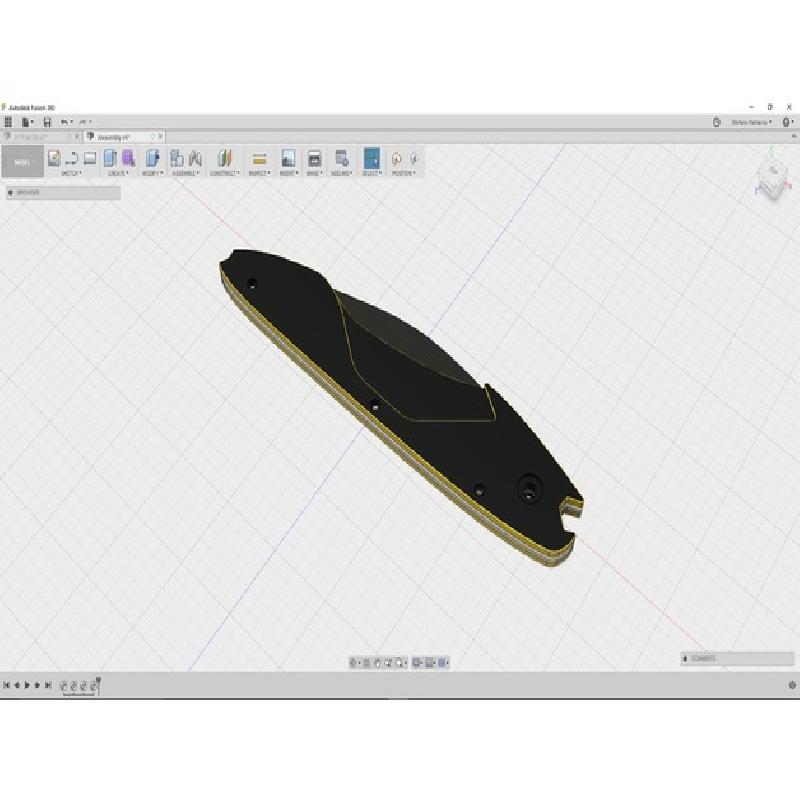The width and height of the screenshot is (800, 800).
Task: Open the Help question mark menu
Action: 787,122
